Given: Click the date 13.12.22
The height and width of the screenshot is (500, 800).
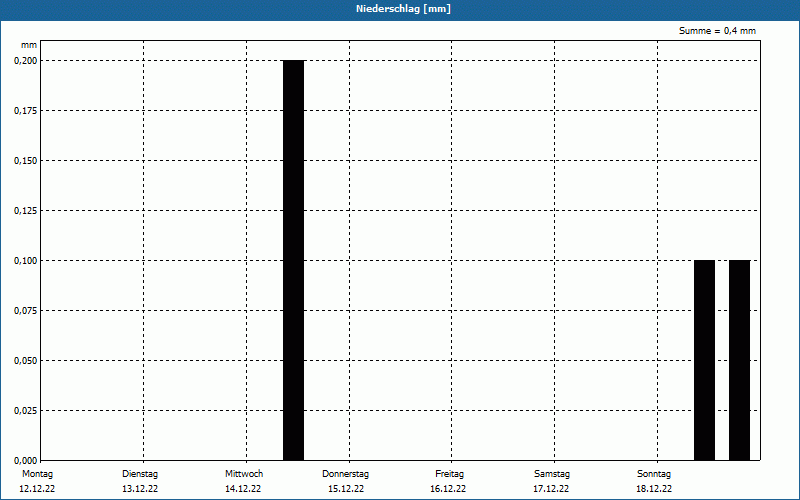Looking at the screenshot, I should coord(140,489).
